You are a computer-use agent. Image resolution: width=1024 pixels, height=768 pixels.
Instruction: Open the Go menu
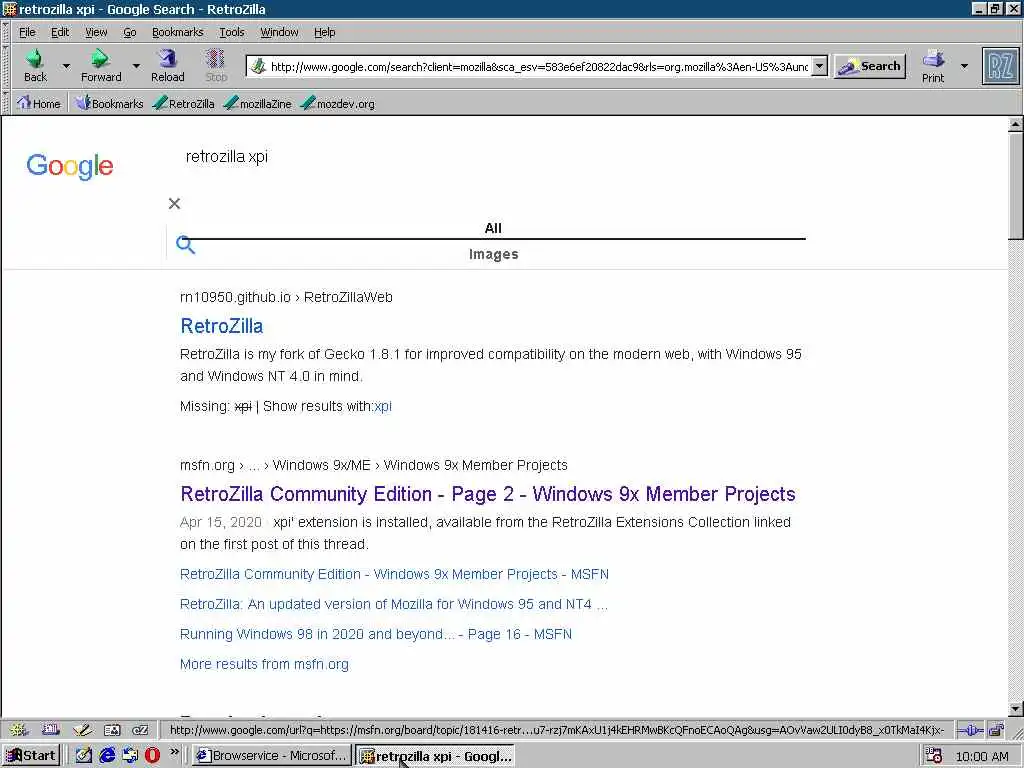pos(130,32)
